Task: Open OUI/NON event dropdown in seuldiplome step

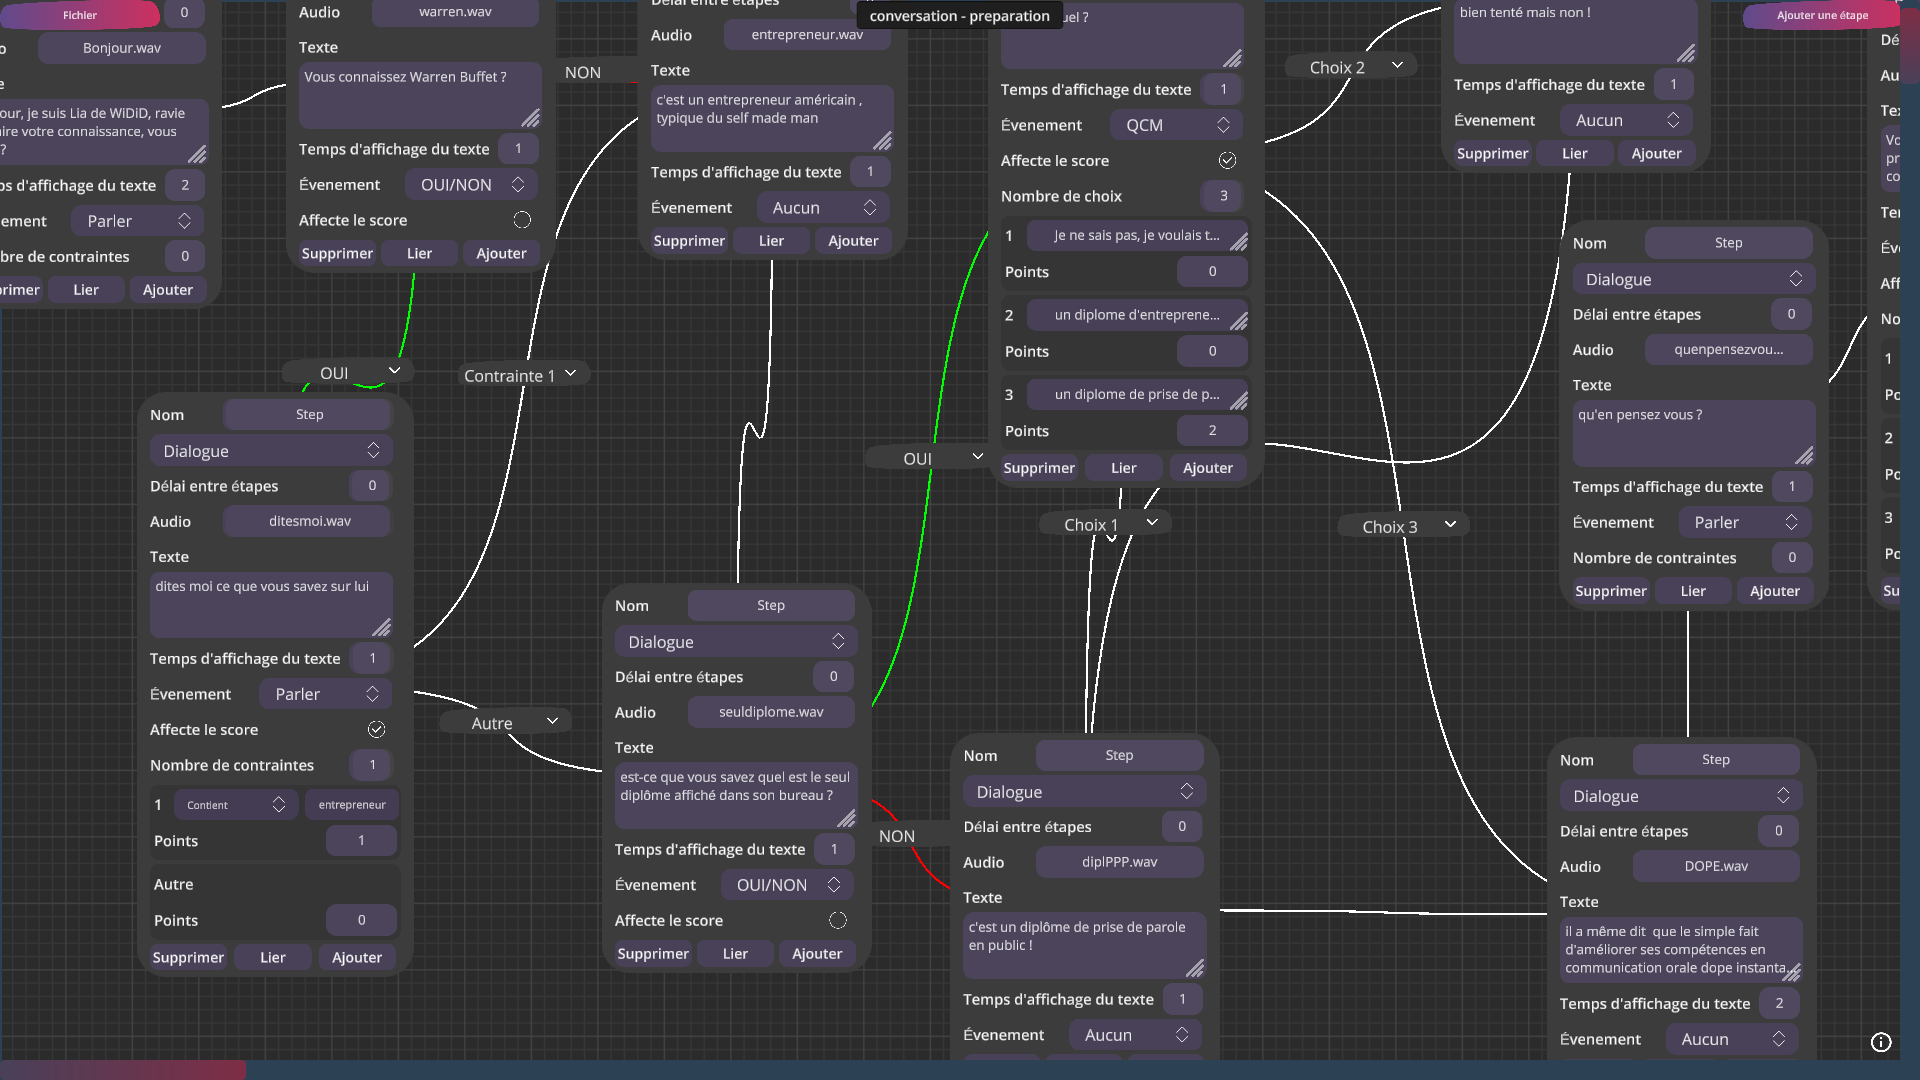Action: point(787,885)
